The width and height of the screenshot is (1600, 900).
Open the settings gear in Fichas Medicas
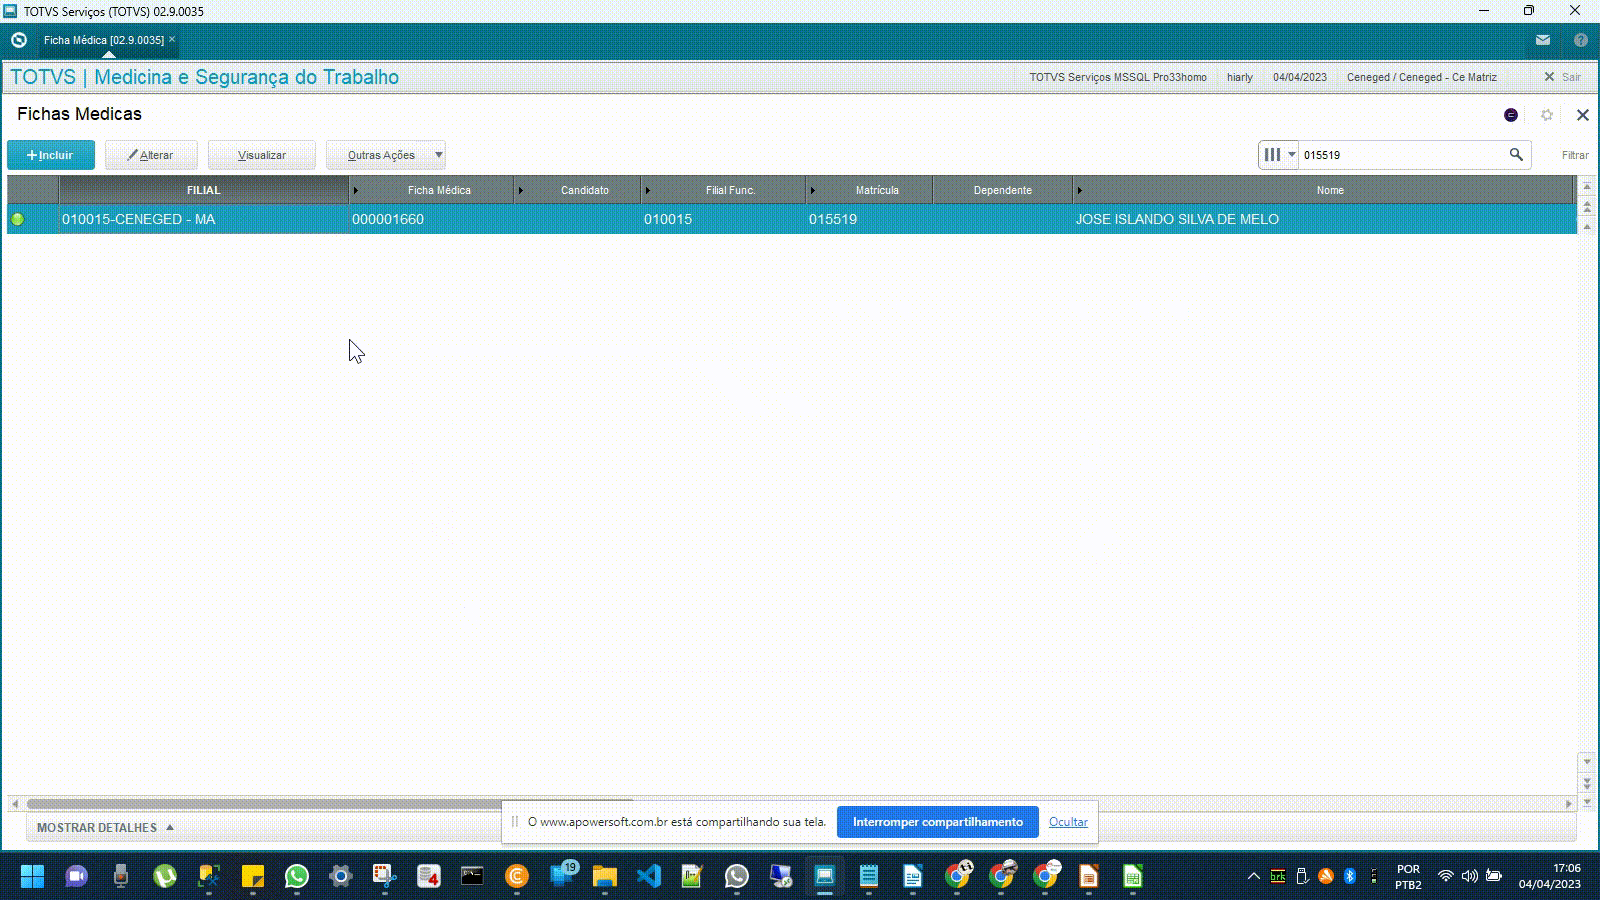click(1547, 115)
